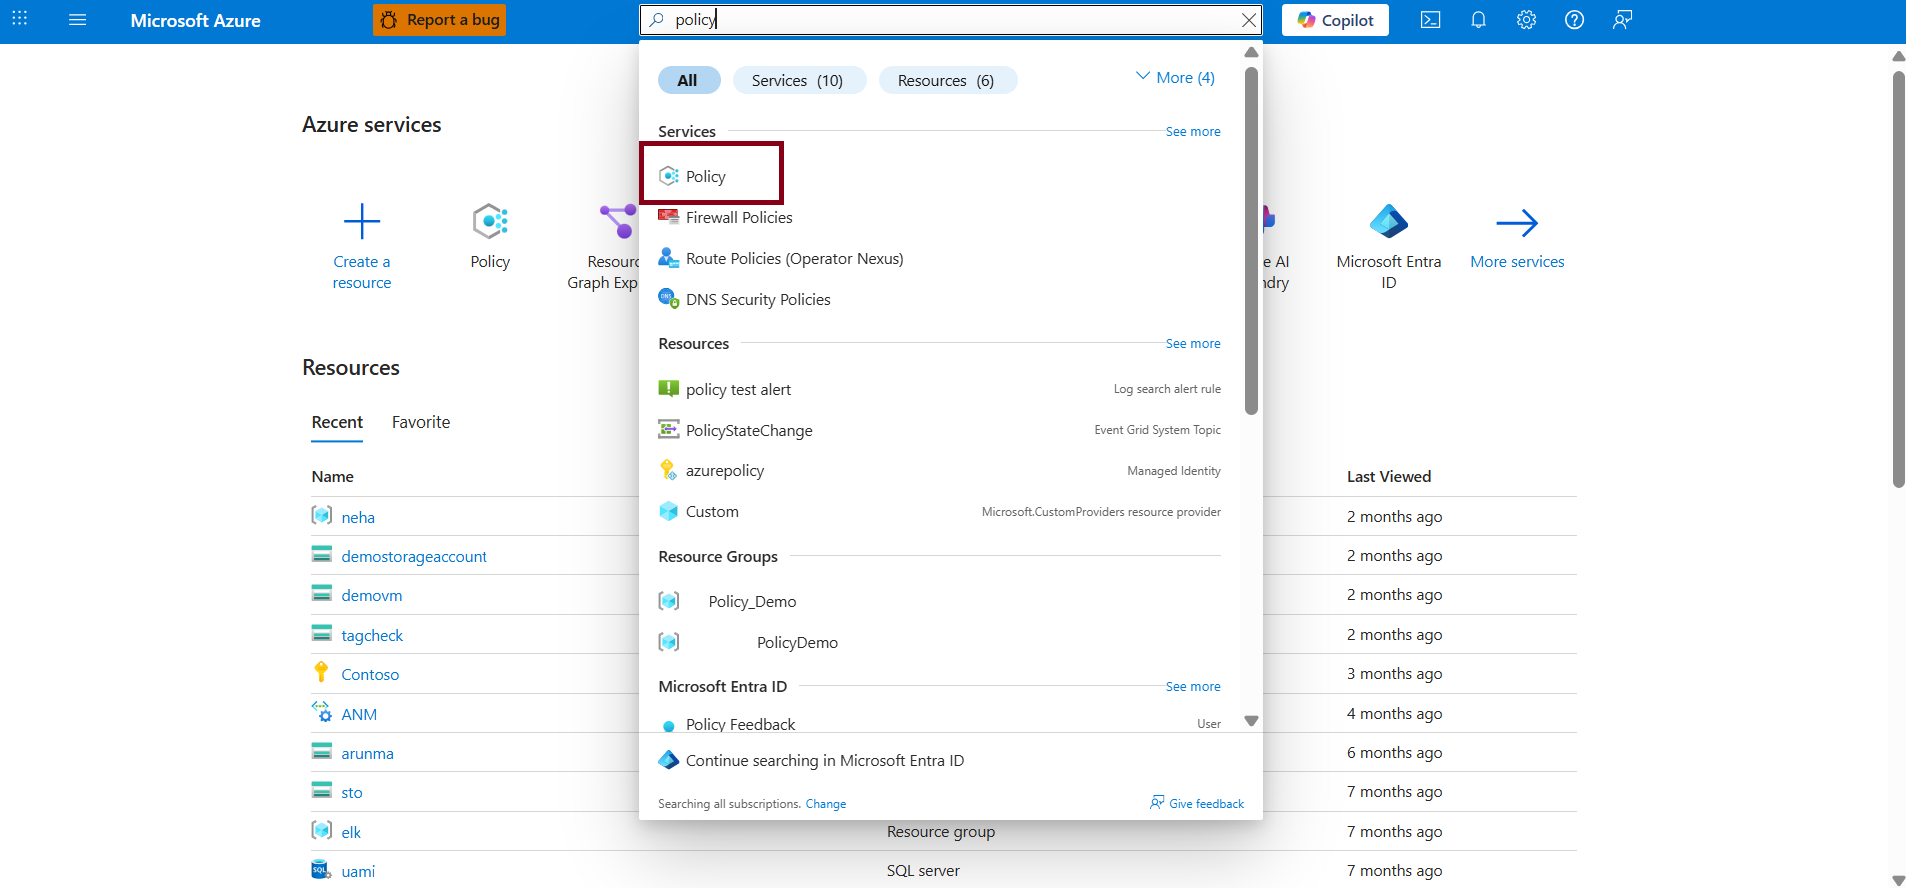Click the Report a bug button

[440, 20]
